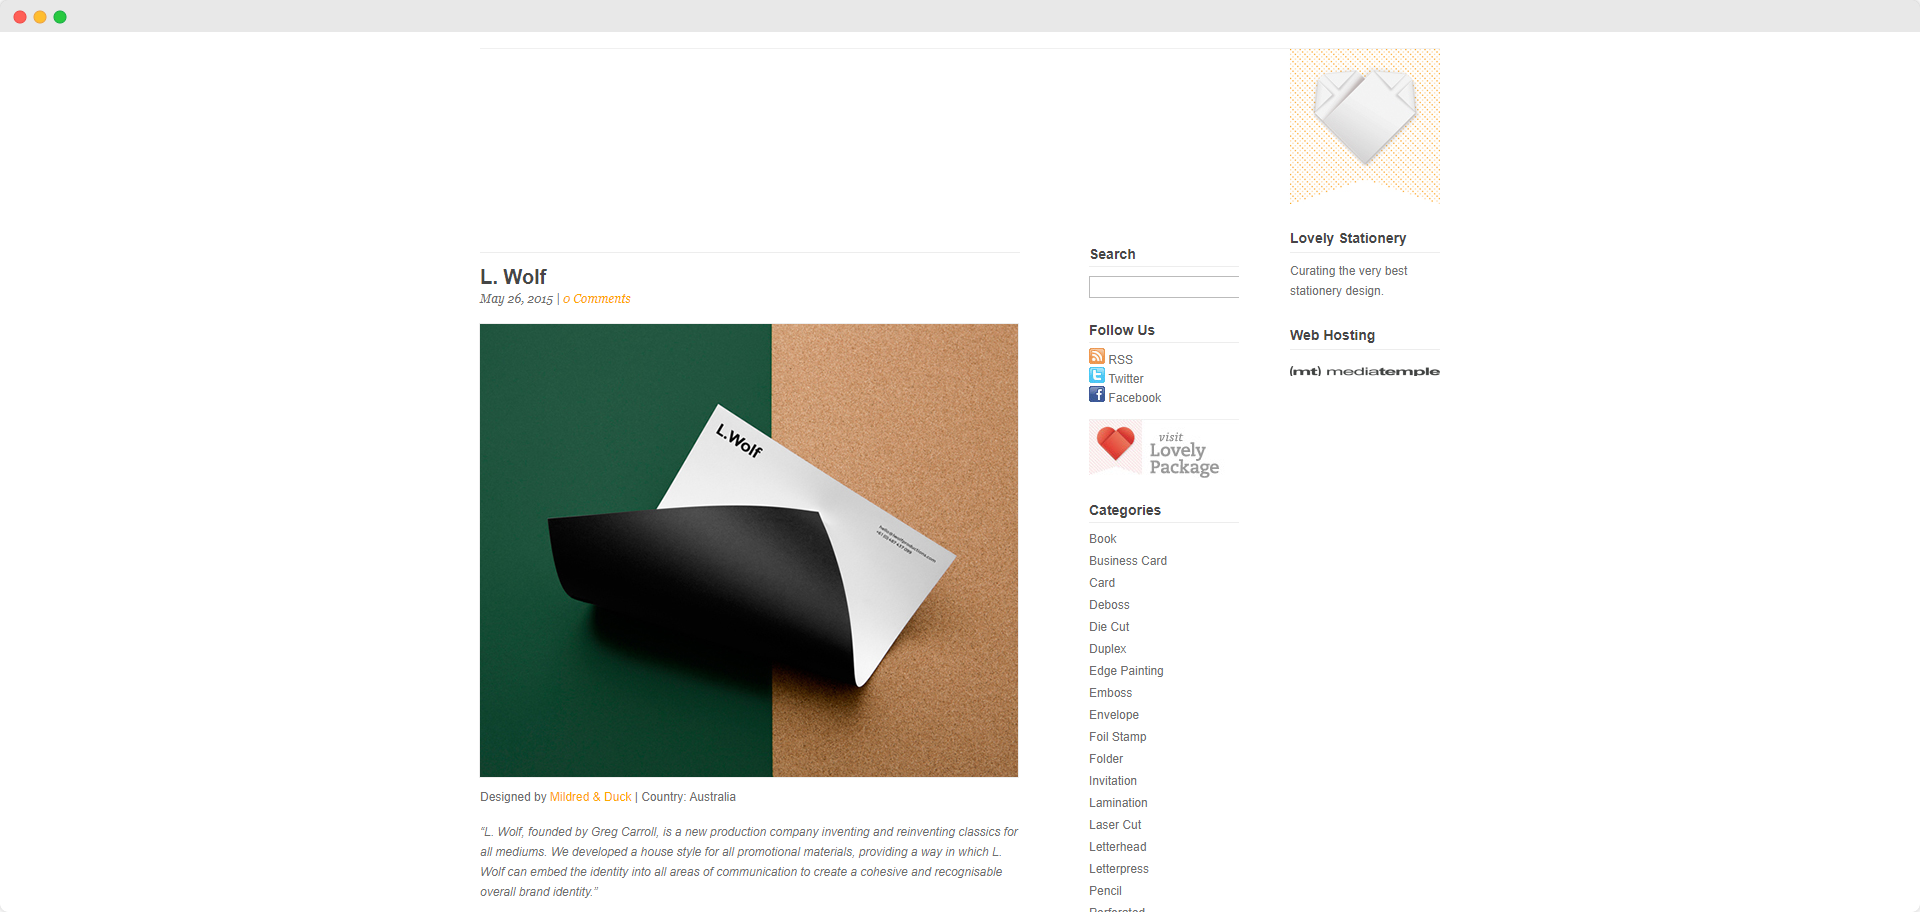Go to the Die Cut category
This screenshot has height=912, width=1920.
coord(1109,627)
